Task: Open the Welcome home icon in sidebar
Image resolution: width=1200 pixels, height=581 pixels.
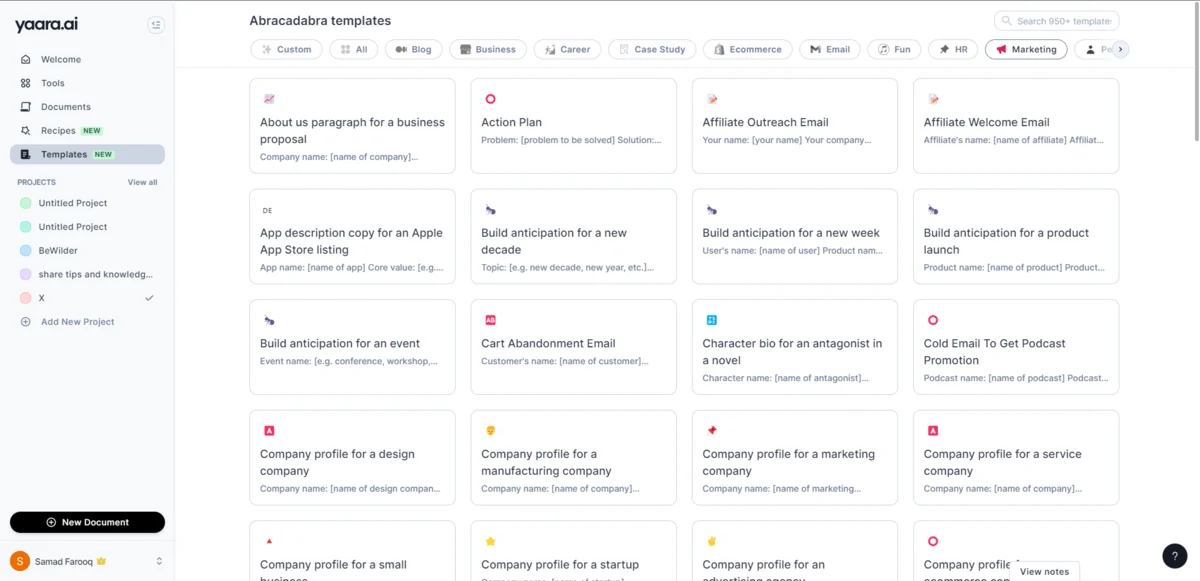Action: (26, 60)
